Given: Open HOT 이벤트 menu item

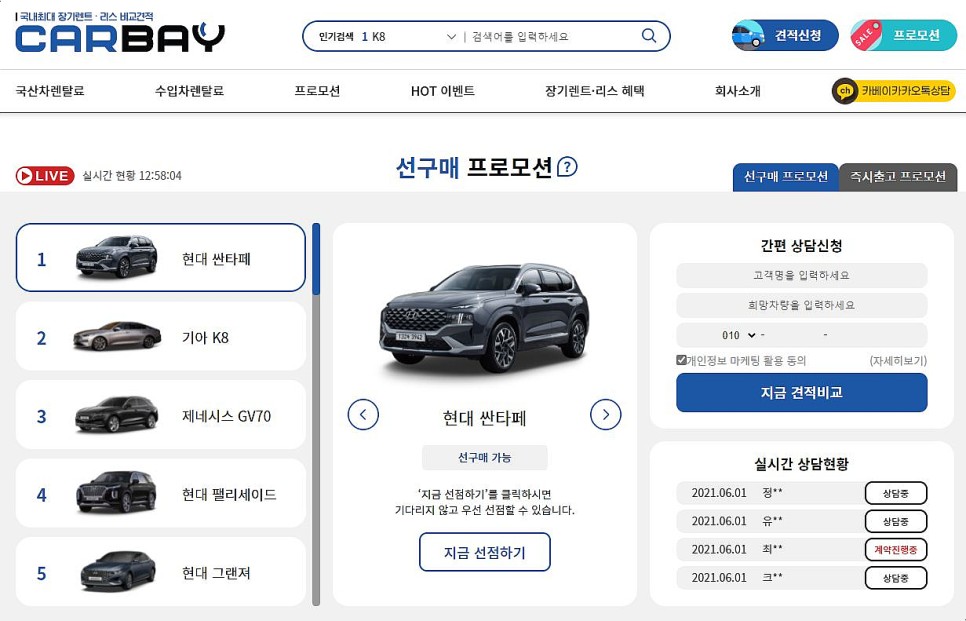Looking at the screenshot, I should 442,91.
